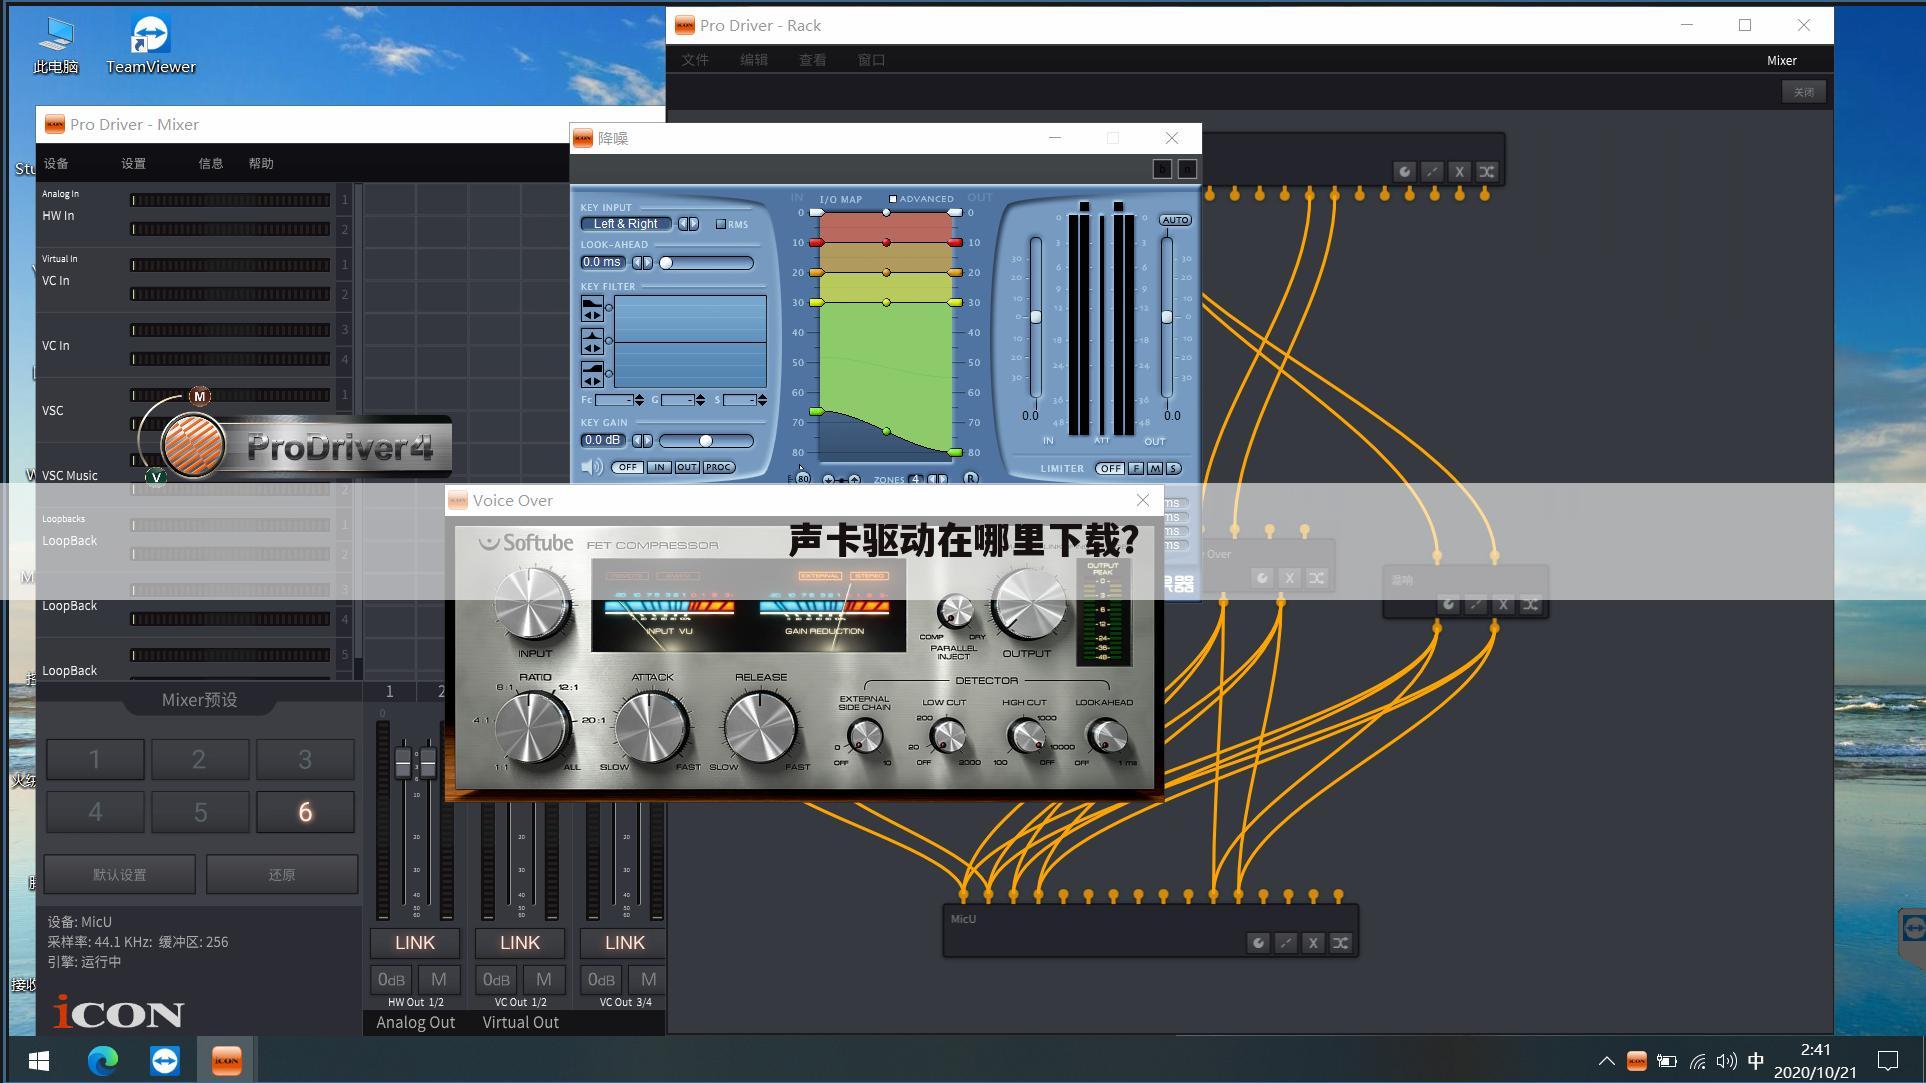The width and height of the screenshot is (1926, 1083).
Task: Click the zones count stepper arrows
Action: 937,480
